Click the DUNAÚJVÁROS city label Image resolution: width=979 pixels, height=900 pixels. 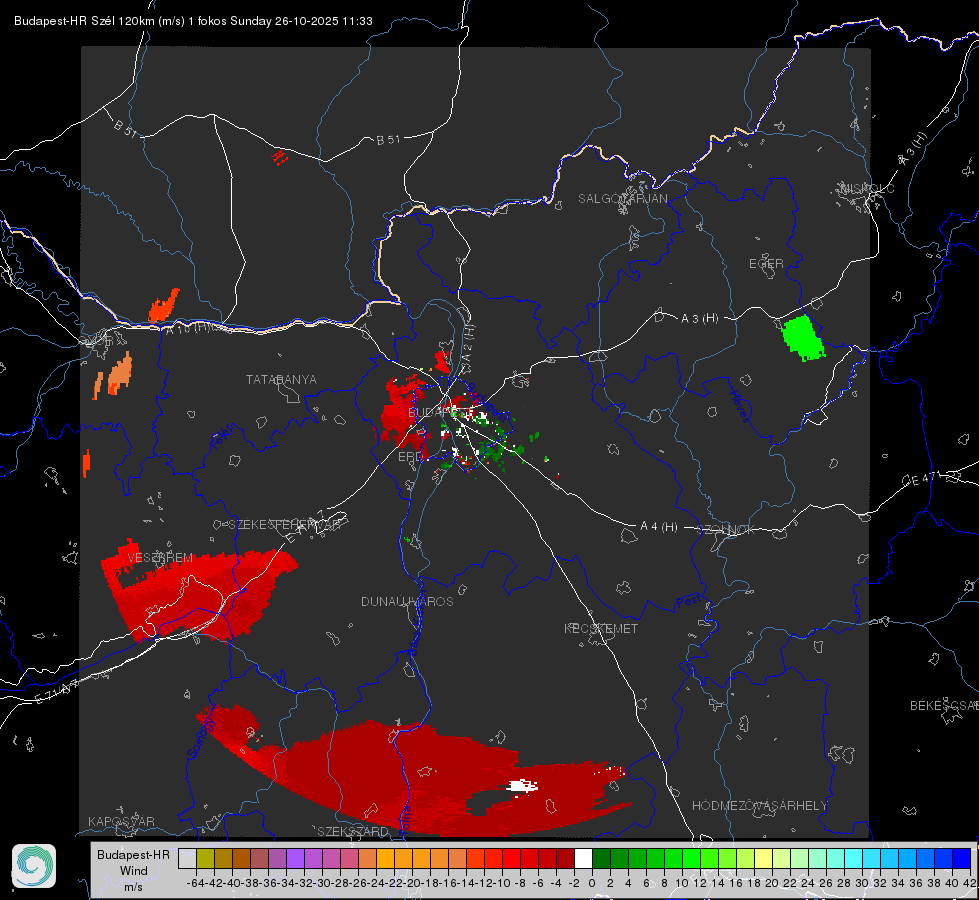pos(407,601)
